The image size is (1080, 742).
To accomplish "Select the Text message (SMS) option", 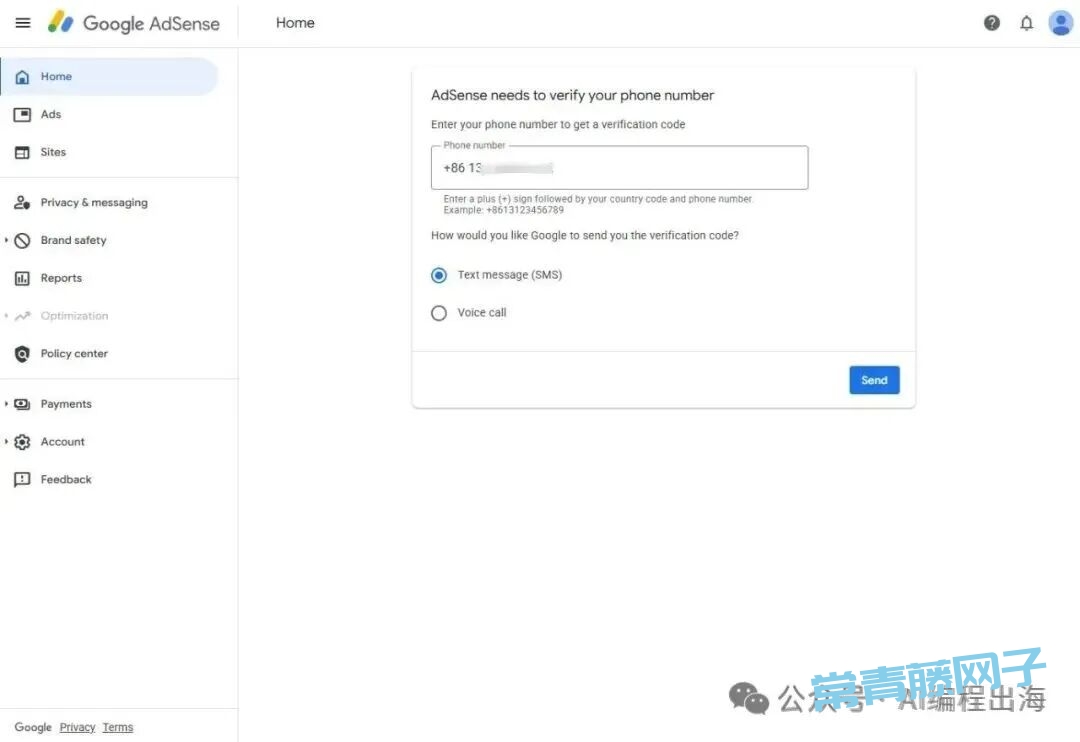I will click(x=439, y=275).
